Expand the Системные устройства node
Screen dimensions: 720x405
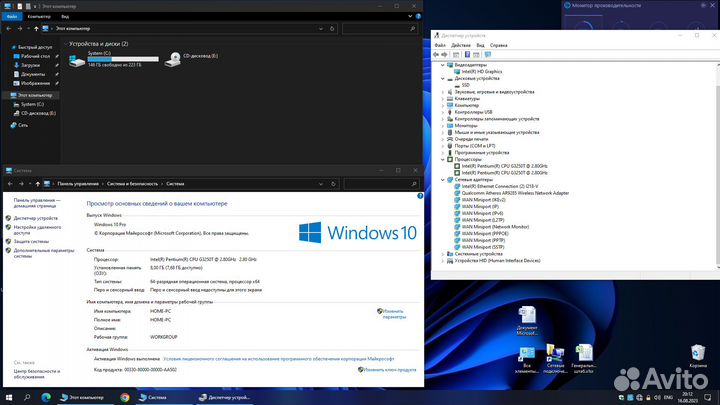pos(443,254)
